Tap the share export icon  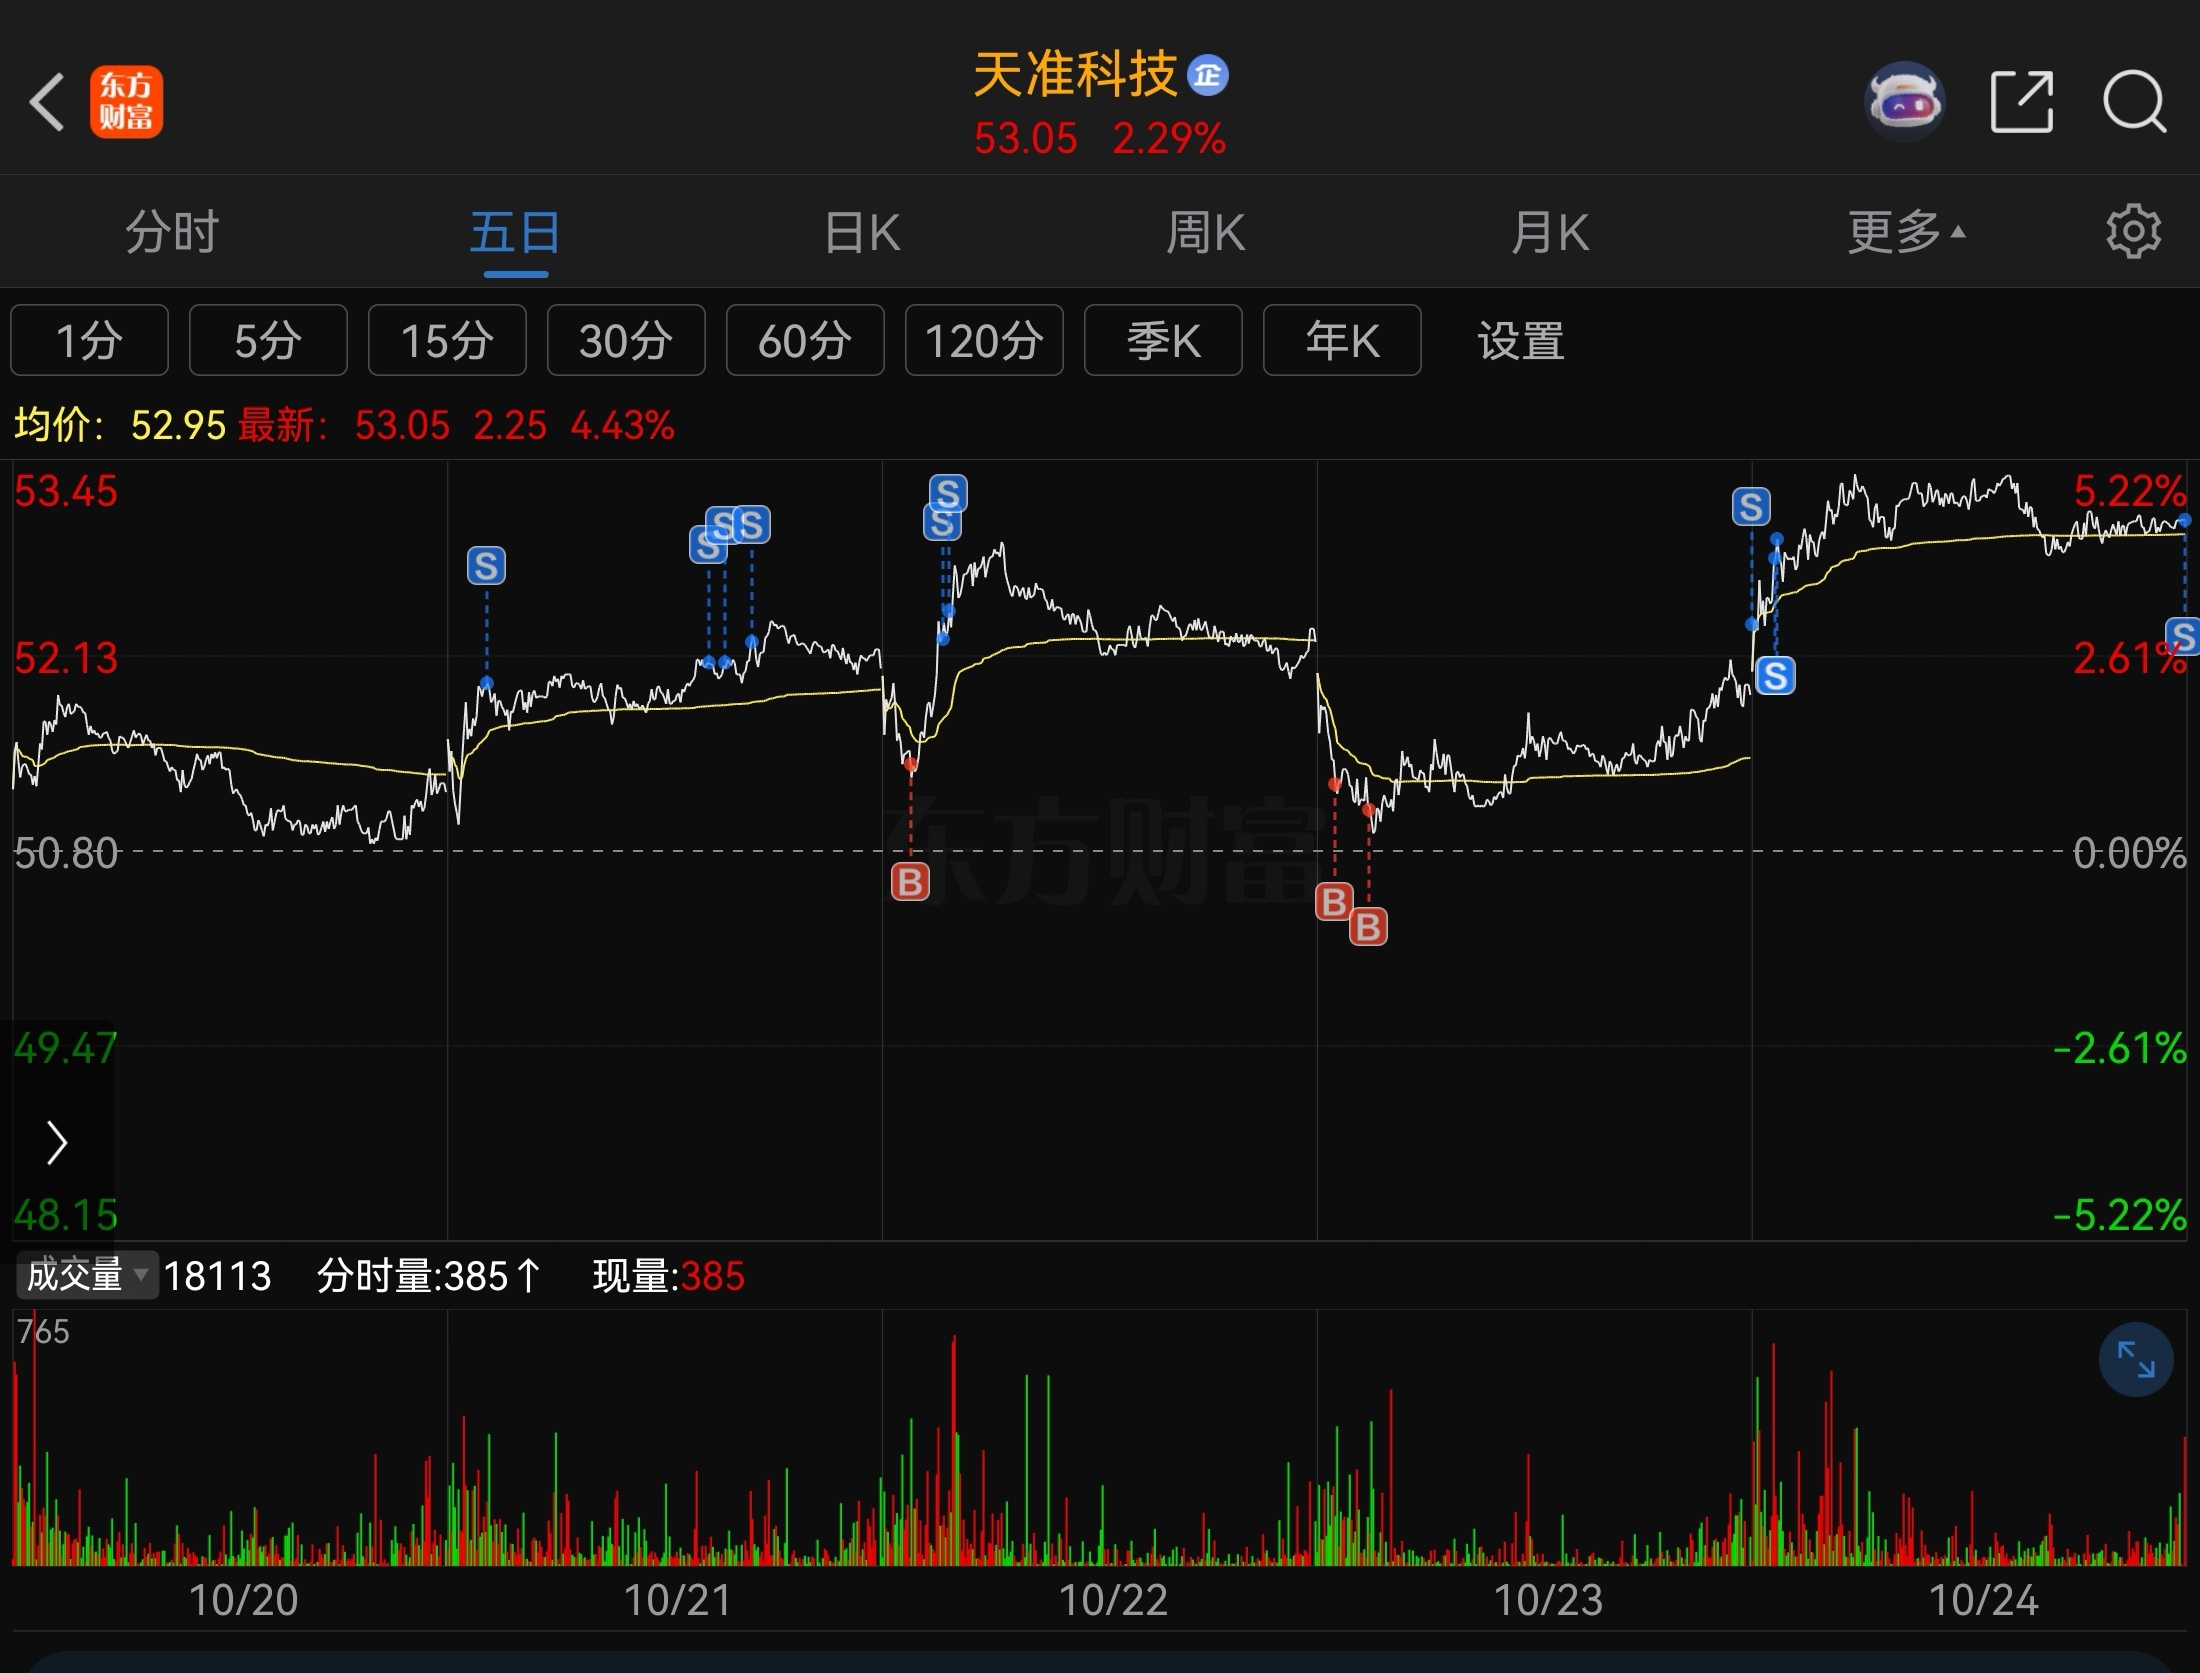pyautogui.click(x=2022, y=102)
